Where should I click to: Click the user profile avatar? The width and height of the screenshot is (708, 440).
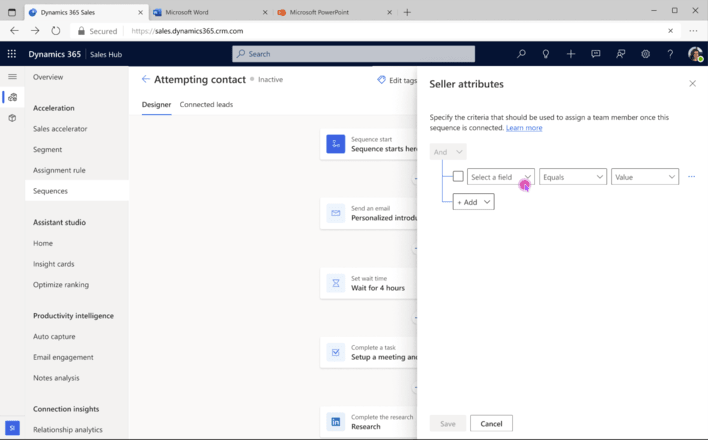[x=695, y=54]
